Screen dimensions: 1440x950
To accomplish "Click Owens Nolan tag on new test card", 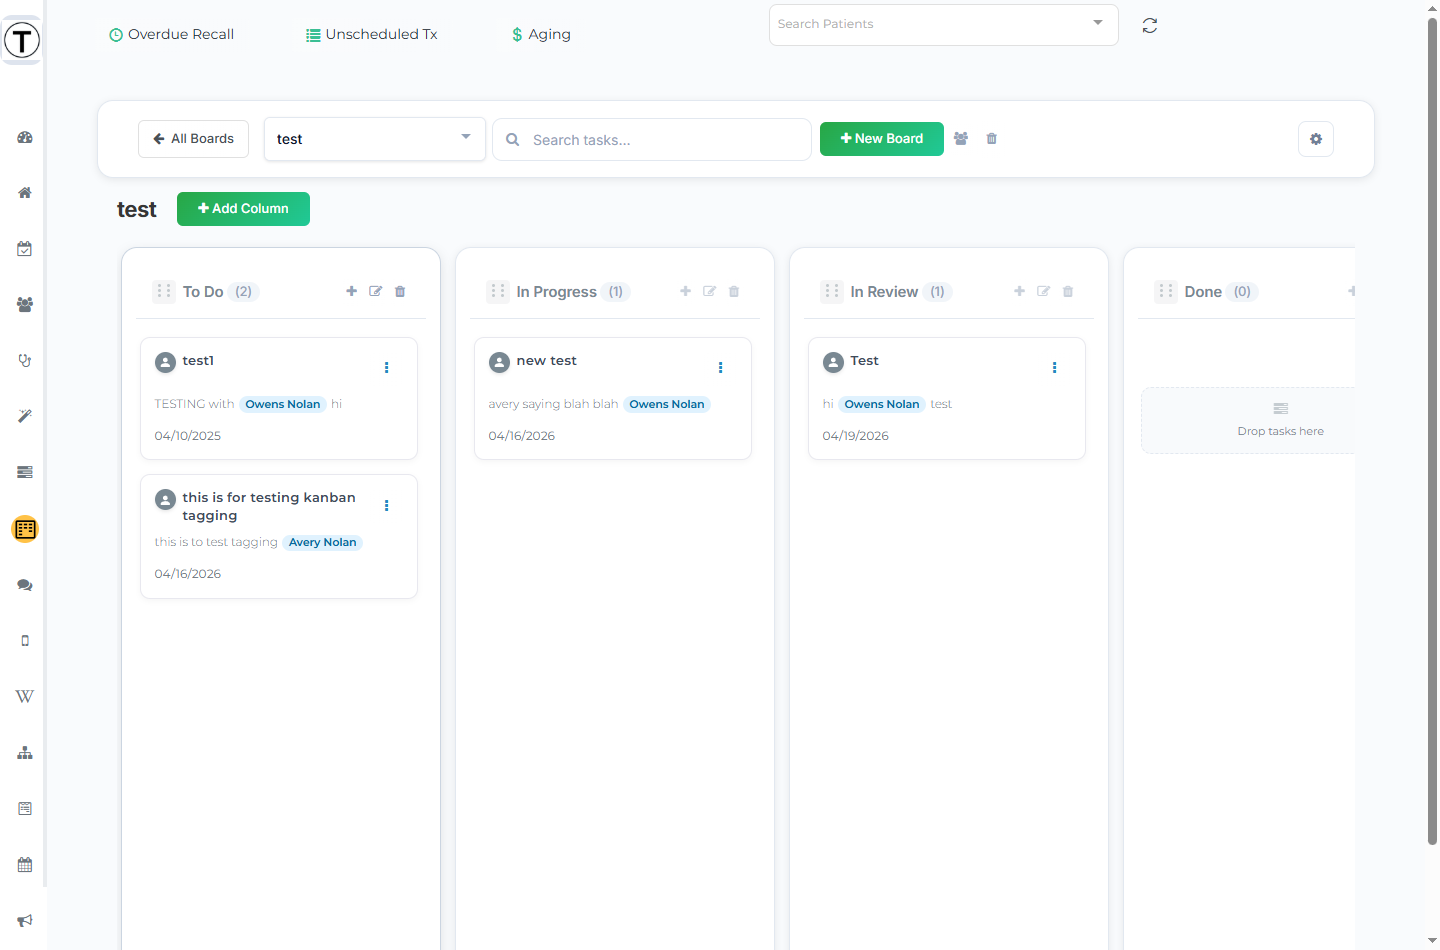I will tap(667, 404).
